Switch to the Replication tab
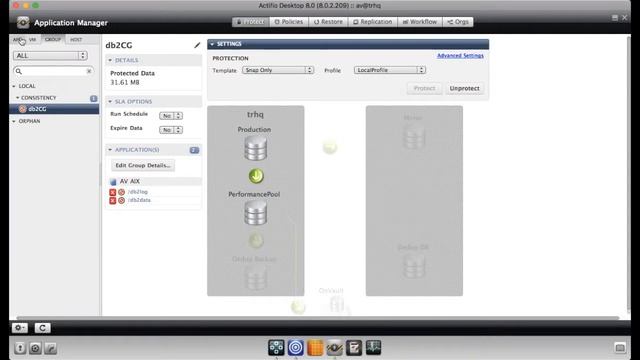The width and height of the screenshot is (640, 360). coord(373,22)
